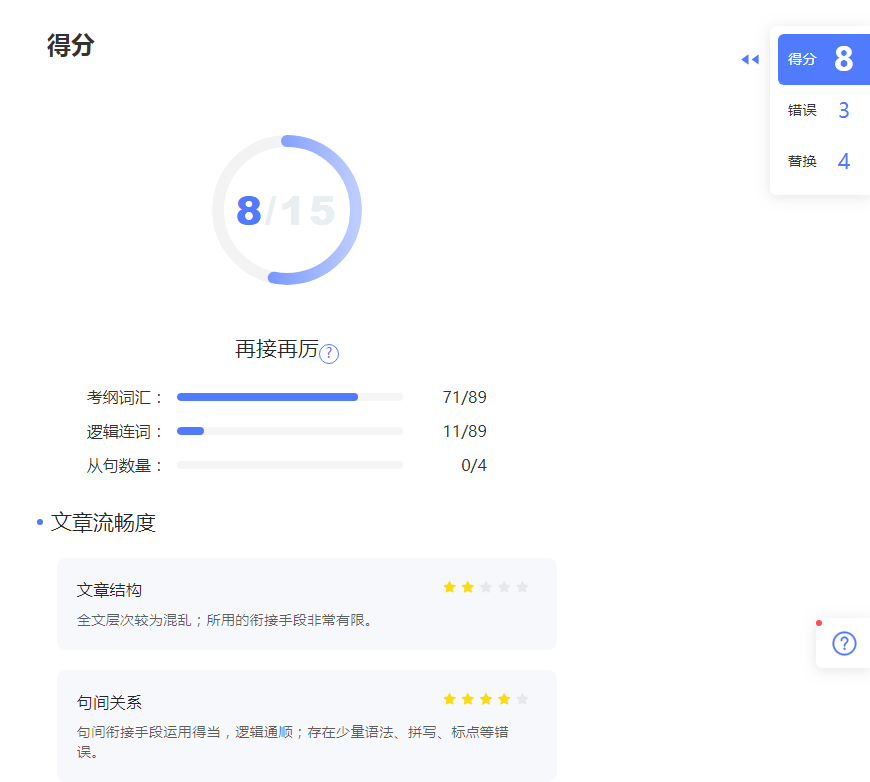Click the 逻辑连词 label
This screenshot has height=782, width=870.
tap(125, 432)
